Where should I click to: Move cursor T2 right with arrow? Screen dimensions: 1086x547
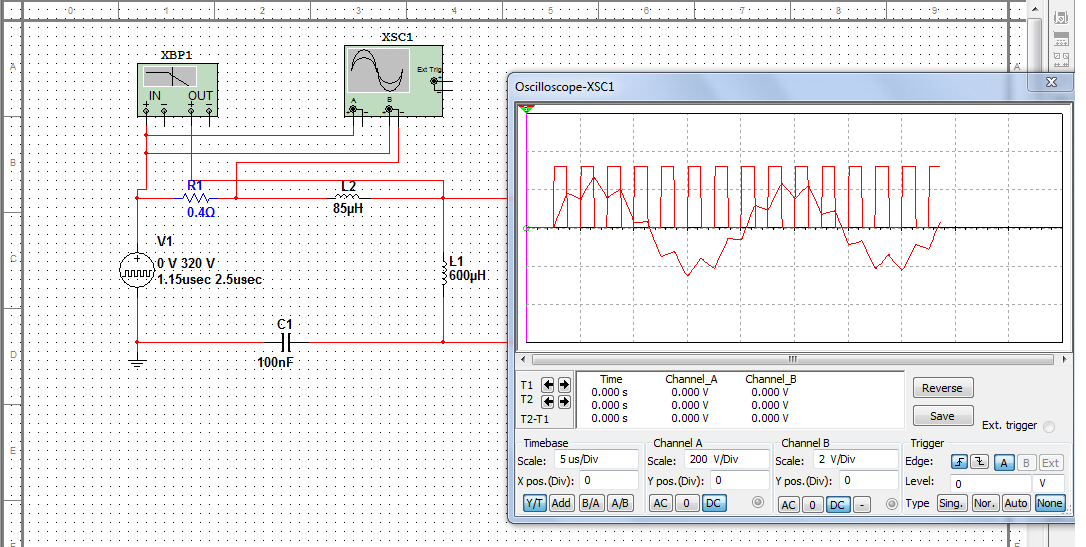(x=564, y=401)
